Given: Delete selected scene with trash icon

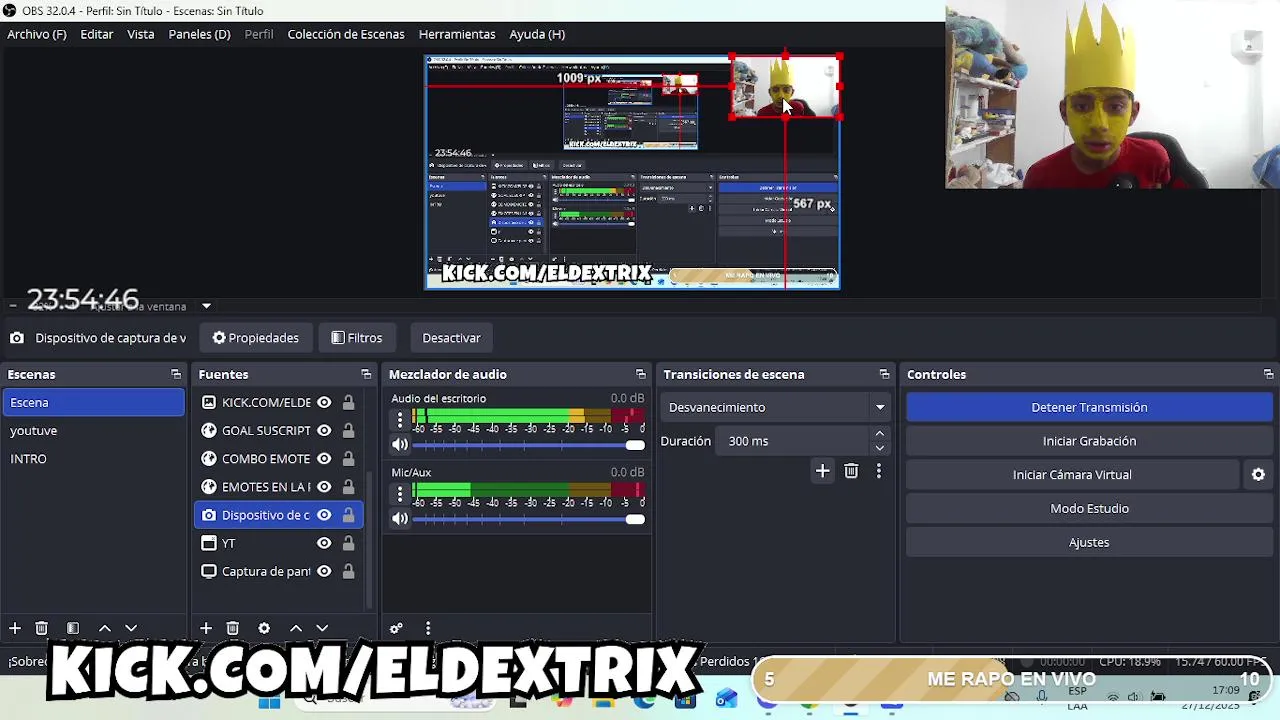Looking at the screenshot, I should 42,628.
